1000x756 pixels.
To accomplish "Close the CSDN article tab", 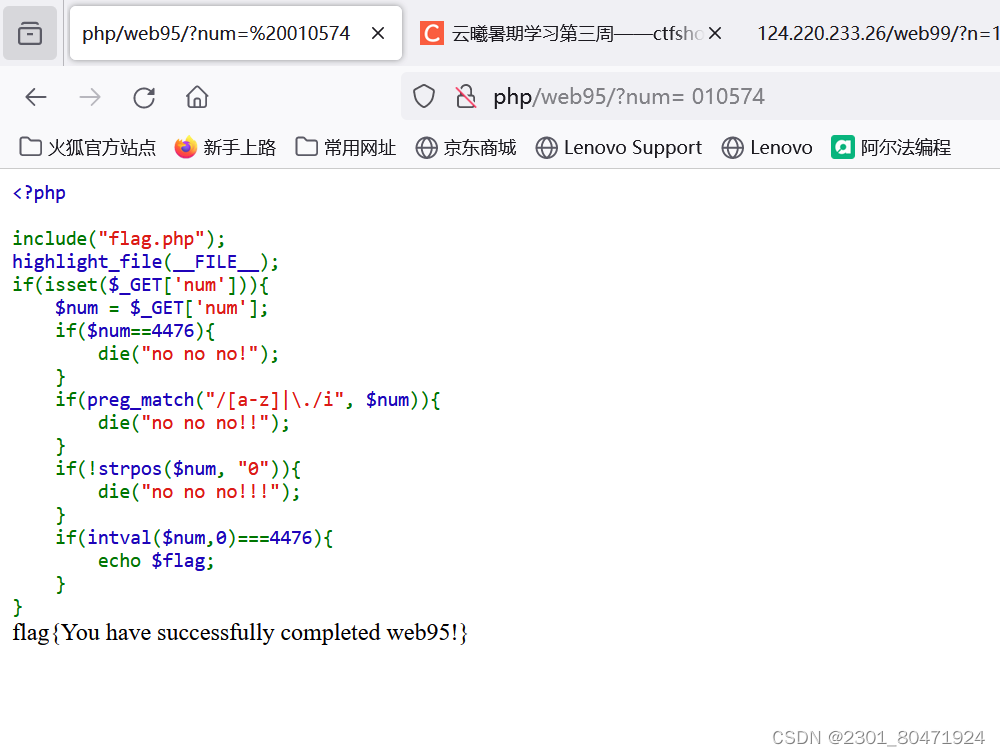I will (x=714, y=33).
